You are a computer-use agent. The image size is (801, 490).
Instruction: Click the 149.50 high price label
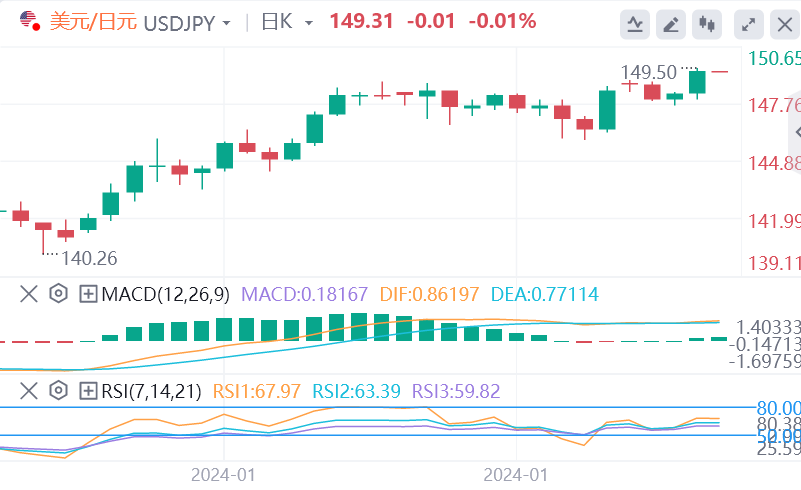tap(645, 72)
